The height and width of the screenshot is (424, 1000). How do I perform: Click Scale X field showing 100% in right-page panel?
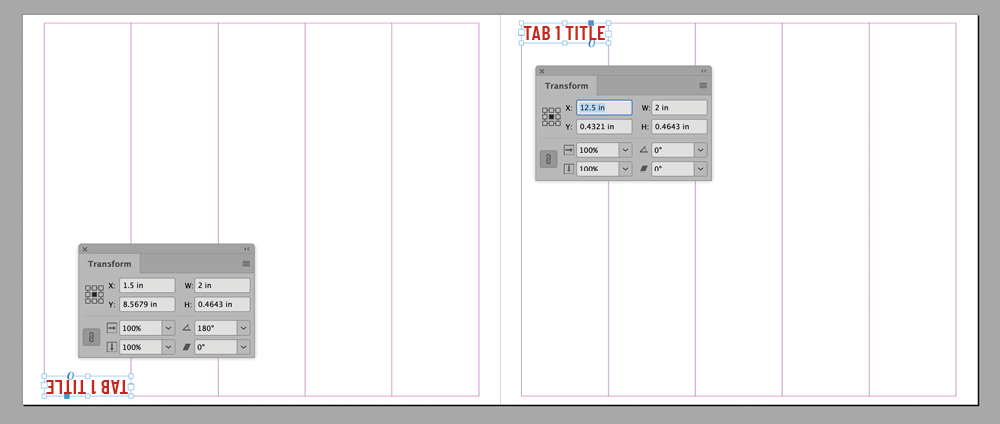[598, 150]
